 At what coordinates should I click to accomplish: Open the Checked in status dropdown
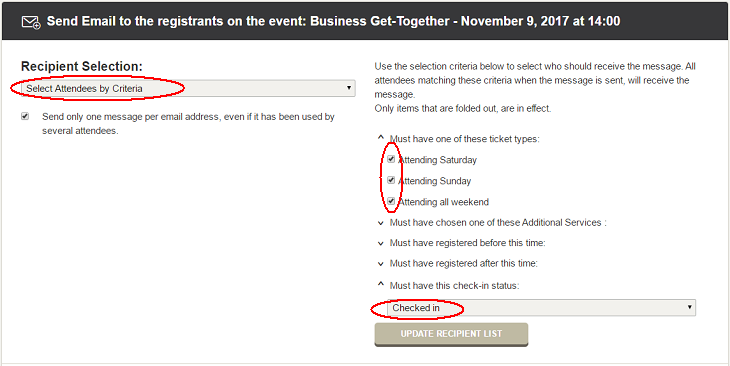541,308
